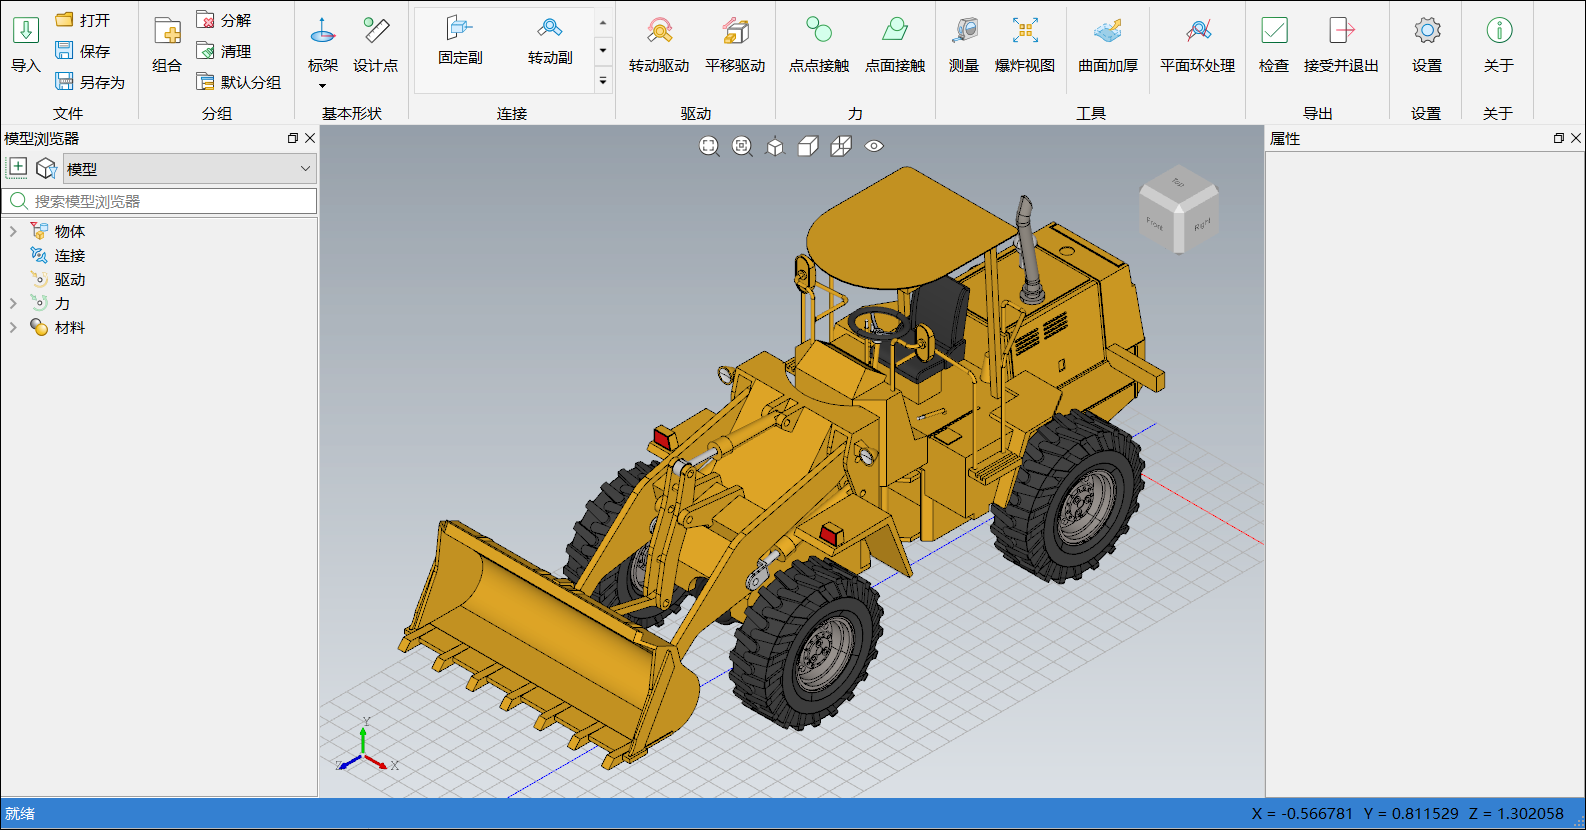The image size is (1586, 830).
Task: Expand the 材料 tree node
Action: [13, 327]
